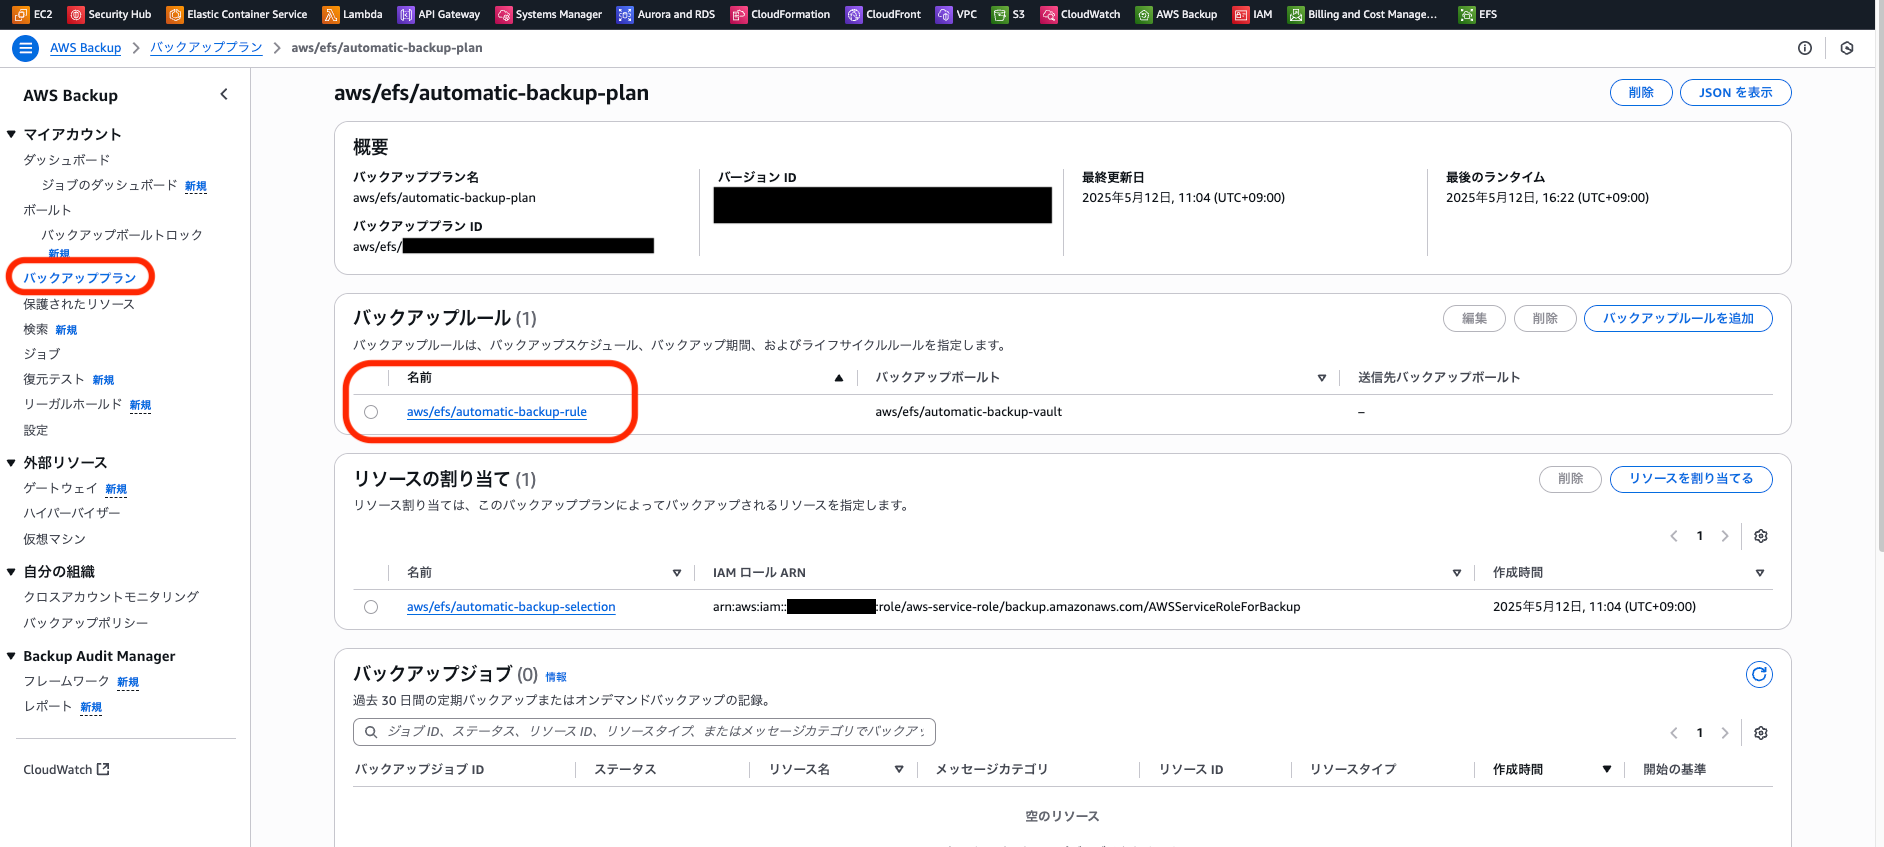This screenshot has width=1884, height=847.
Task: Open Lambda service shortcut
Action: click(353, 14)
